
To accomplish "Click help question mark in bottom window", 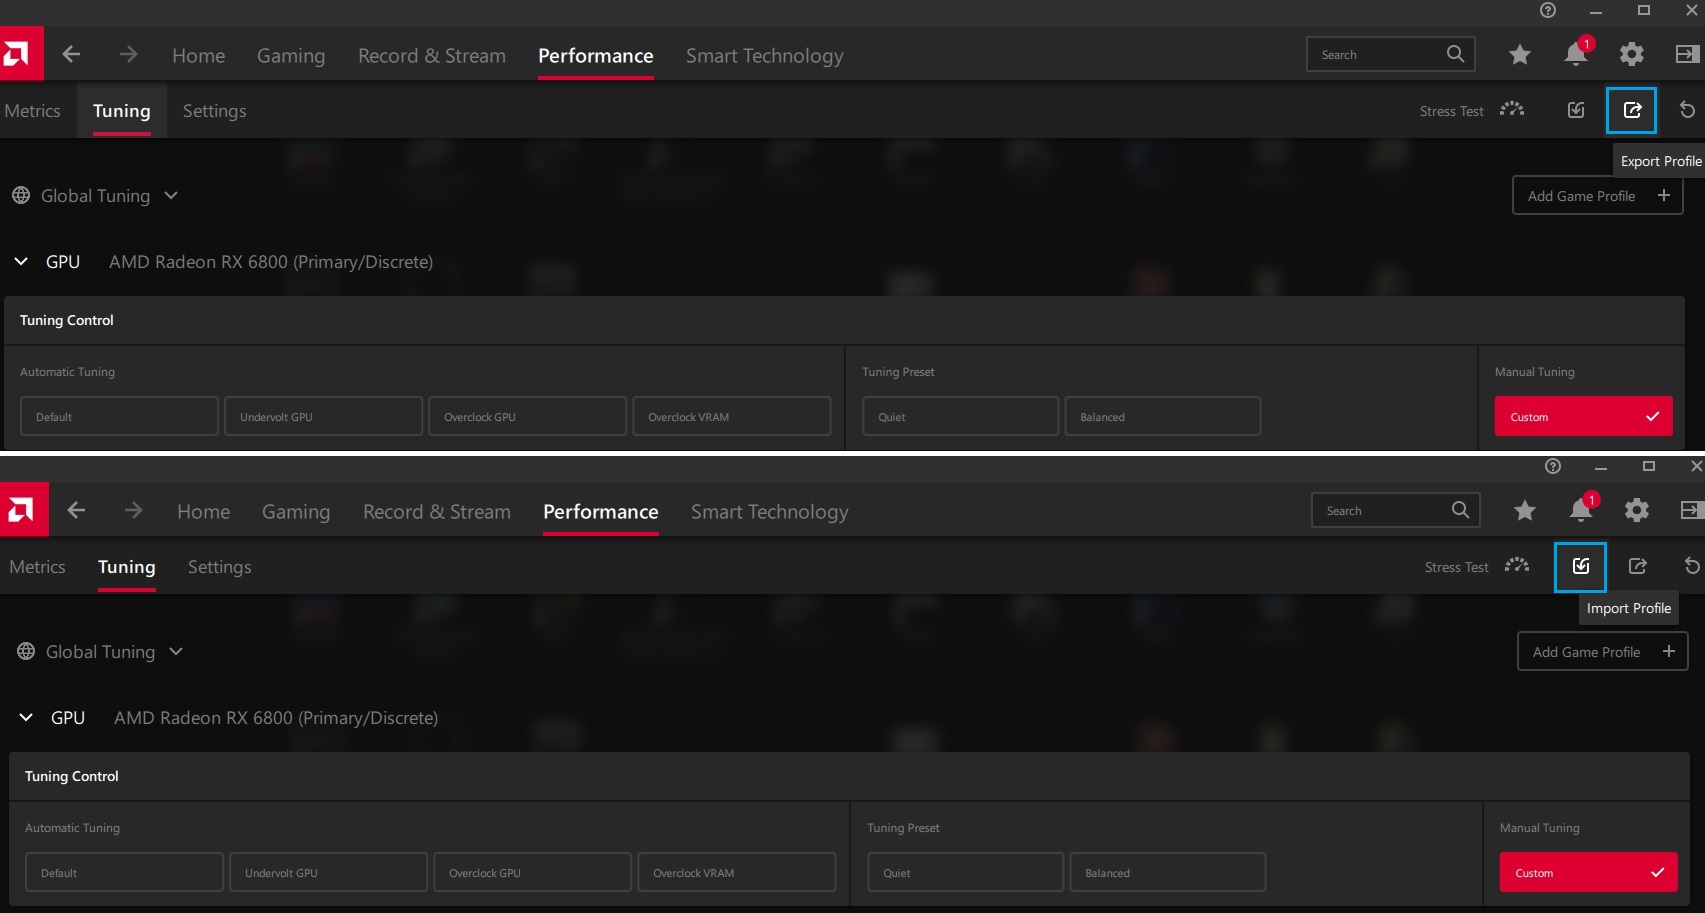I will 1553,467.
